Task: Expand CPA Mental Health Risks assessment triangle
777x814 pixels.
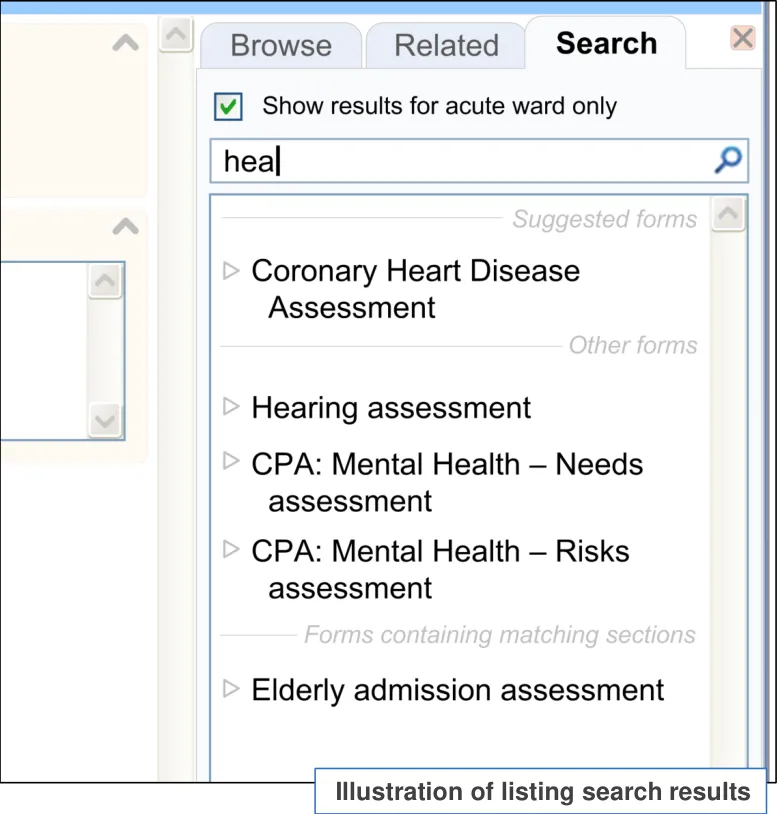Action: coord(232,549)
